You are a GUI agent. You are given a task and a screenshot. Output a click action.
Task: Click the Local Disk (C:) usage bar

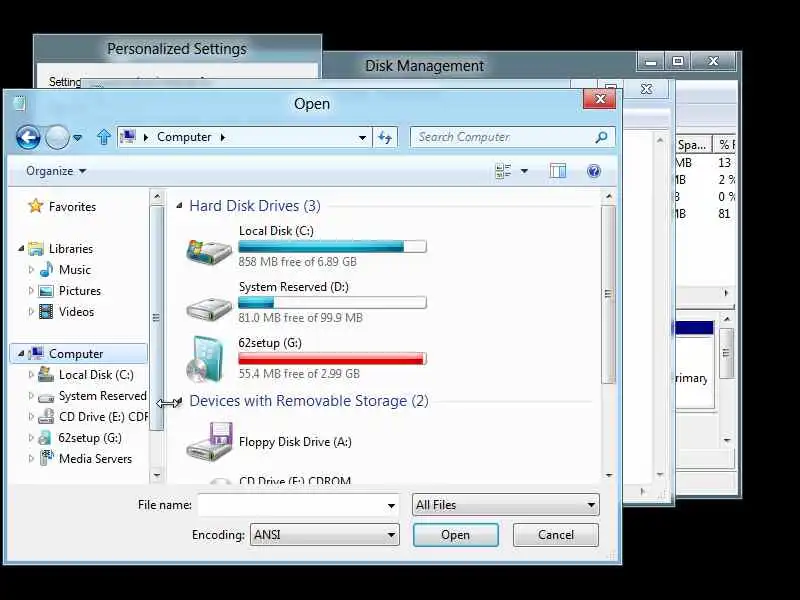click(332, 247)
